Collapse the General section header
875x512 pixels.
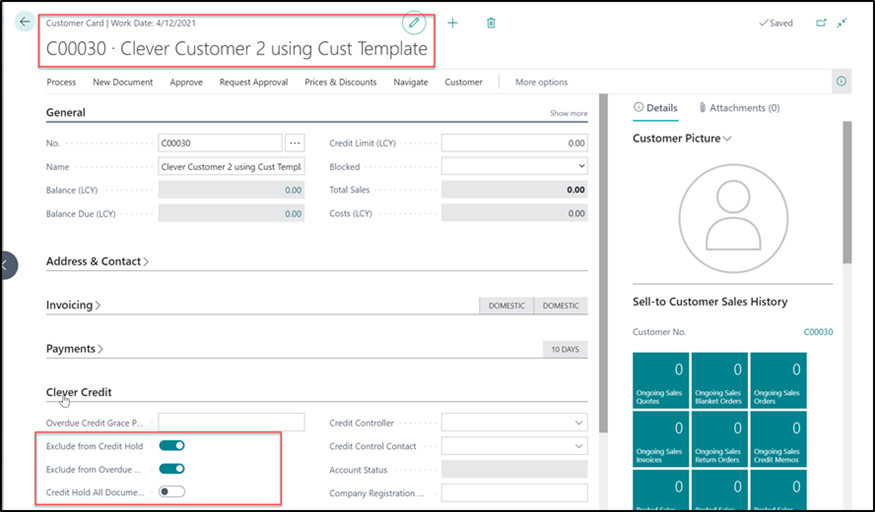click(66, 112)
